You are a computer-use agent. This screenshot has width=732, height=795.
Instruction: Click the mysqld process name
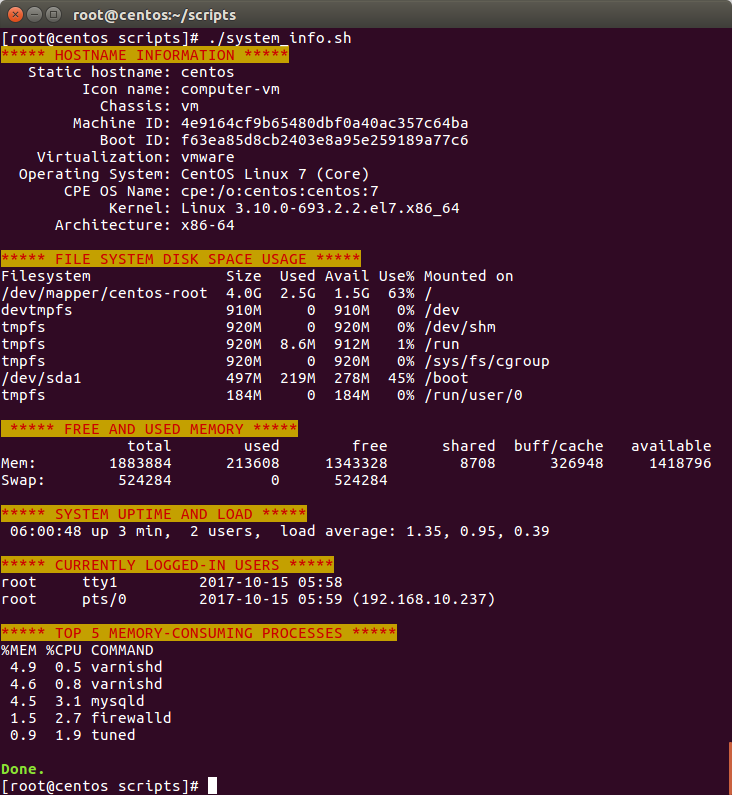point(117,701)
